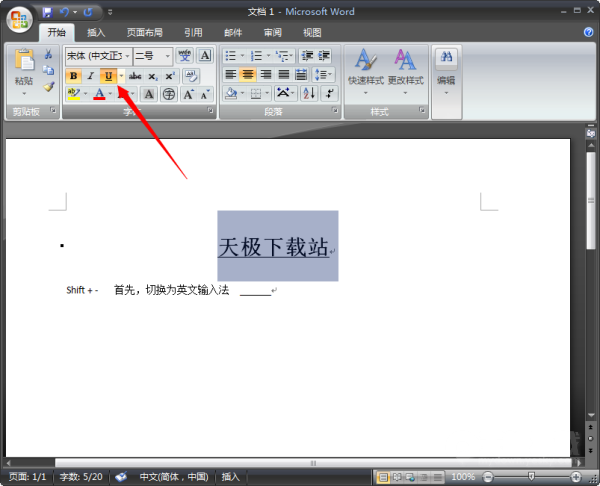The height and width of the screenshot is (486, 600).
Task: Open the 审阅 (Review) tab
Action: [273, 33]
